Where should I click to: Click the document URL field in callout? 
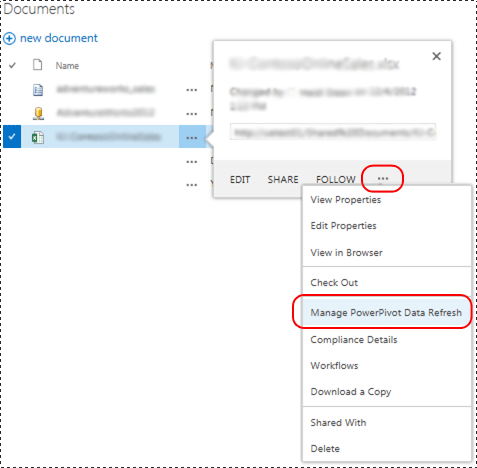point(333,132)
